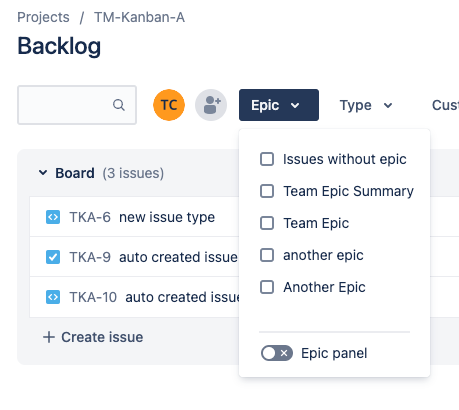Screen dimensions: 459x410
Task: Check the Another Epic checkbox
Action: coord(267,287)
